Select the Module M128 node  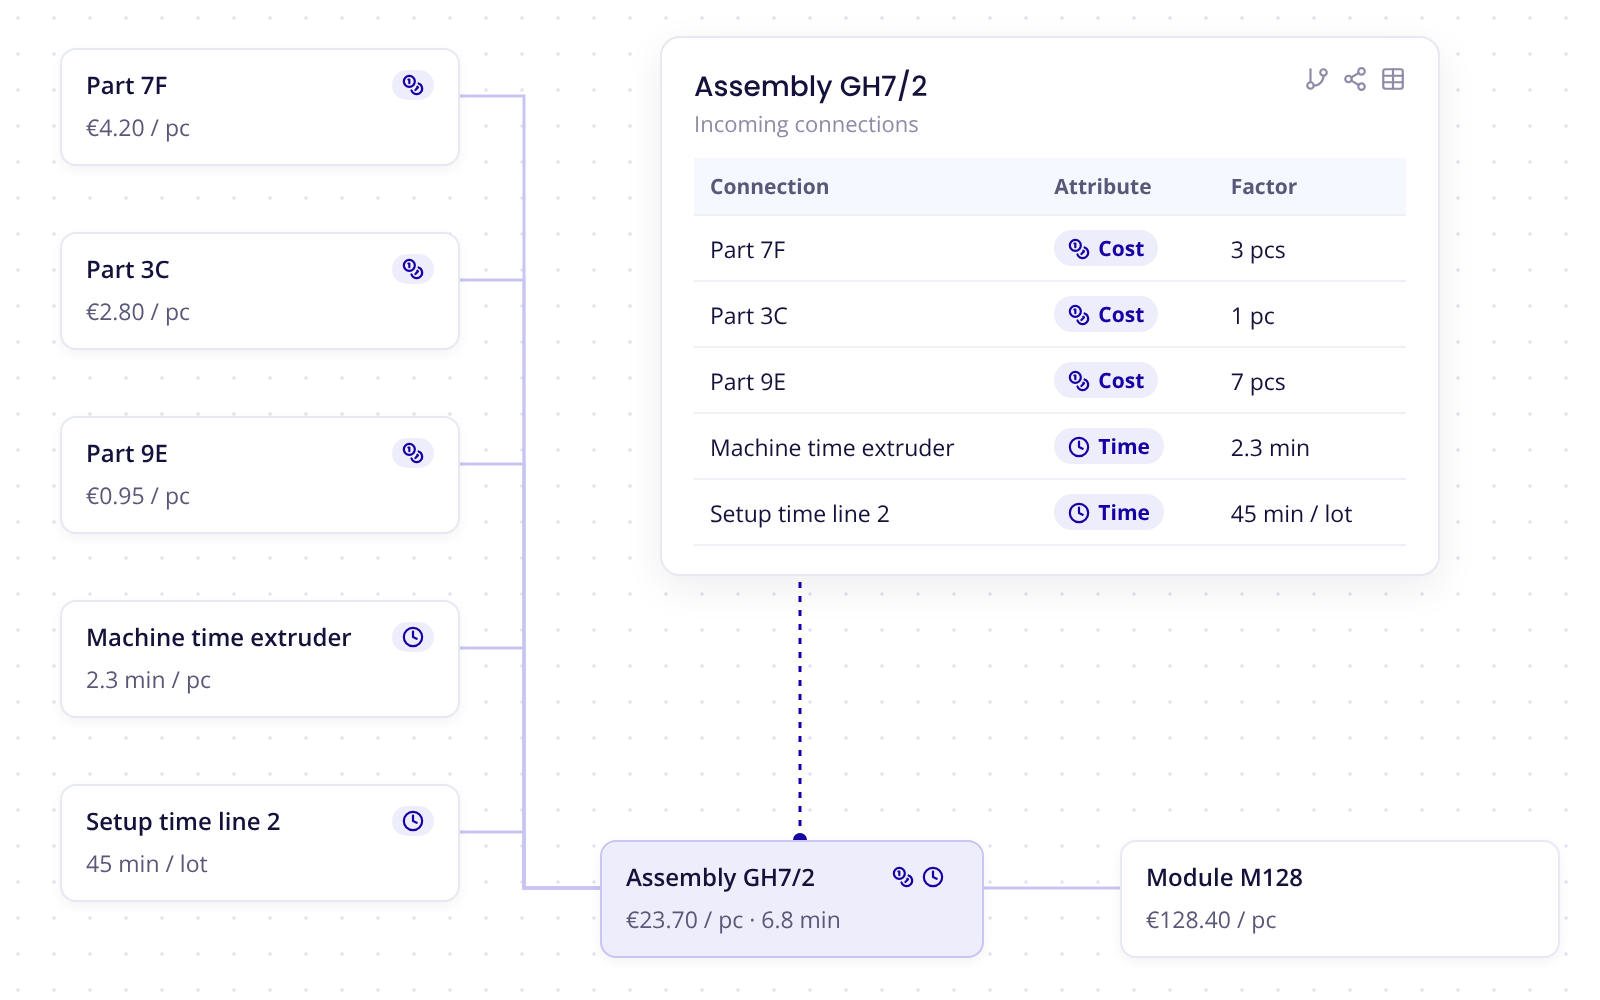1340,899
